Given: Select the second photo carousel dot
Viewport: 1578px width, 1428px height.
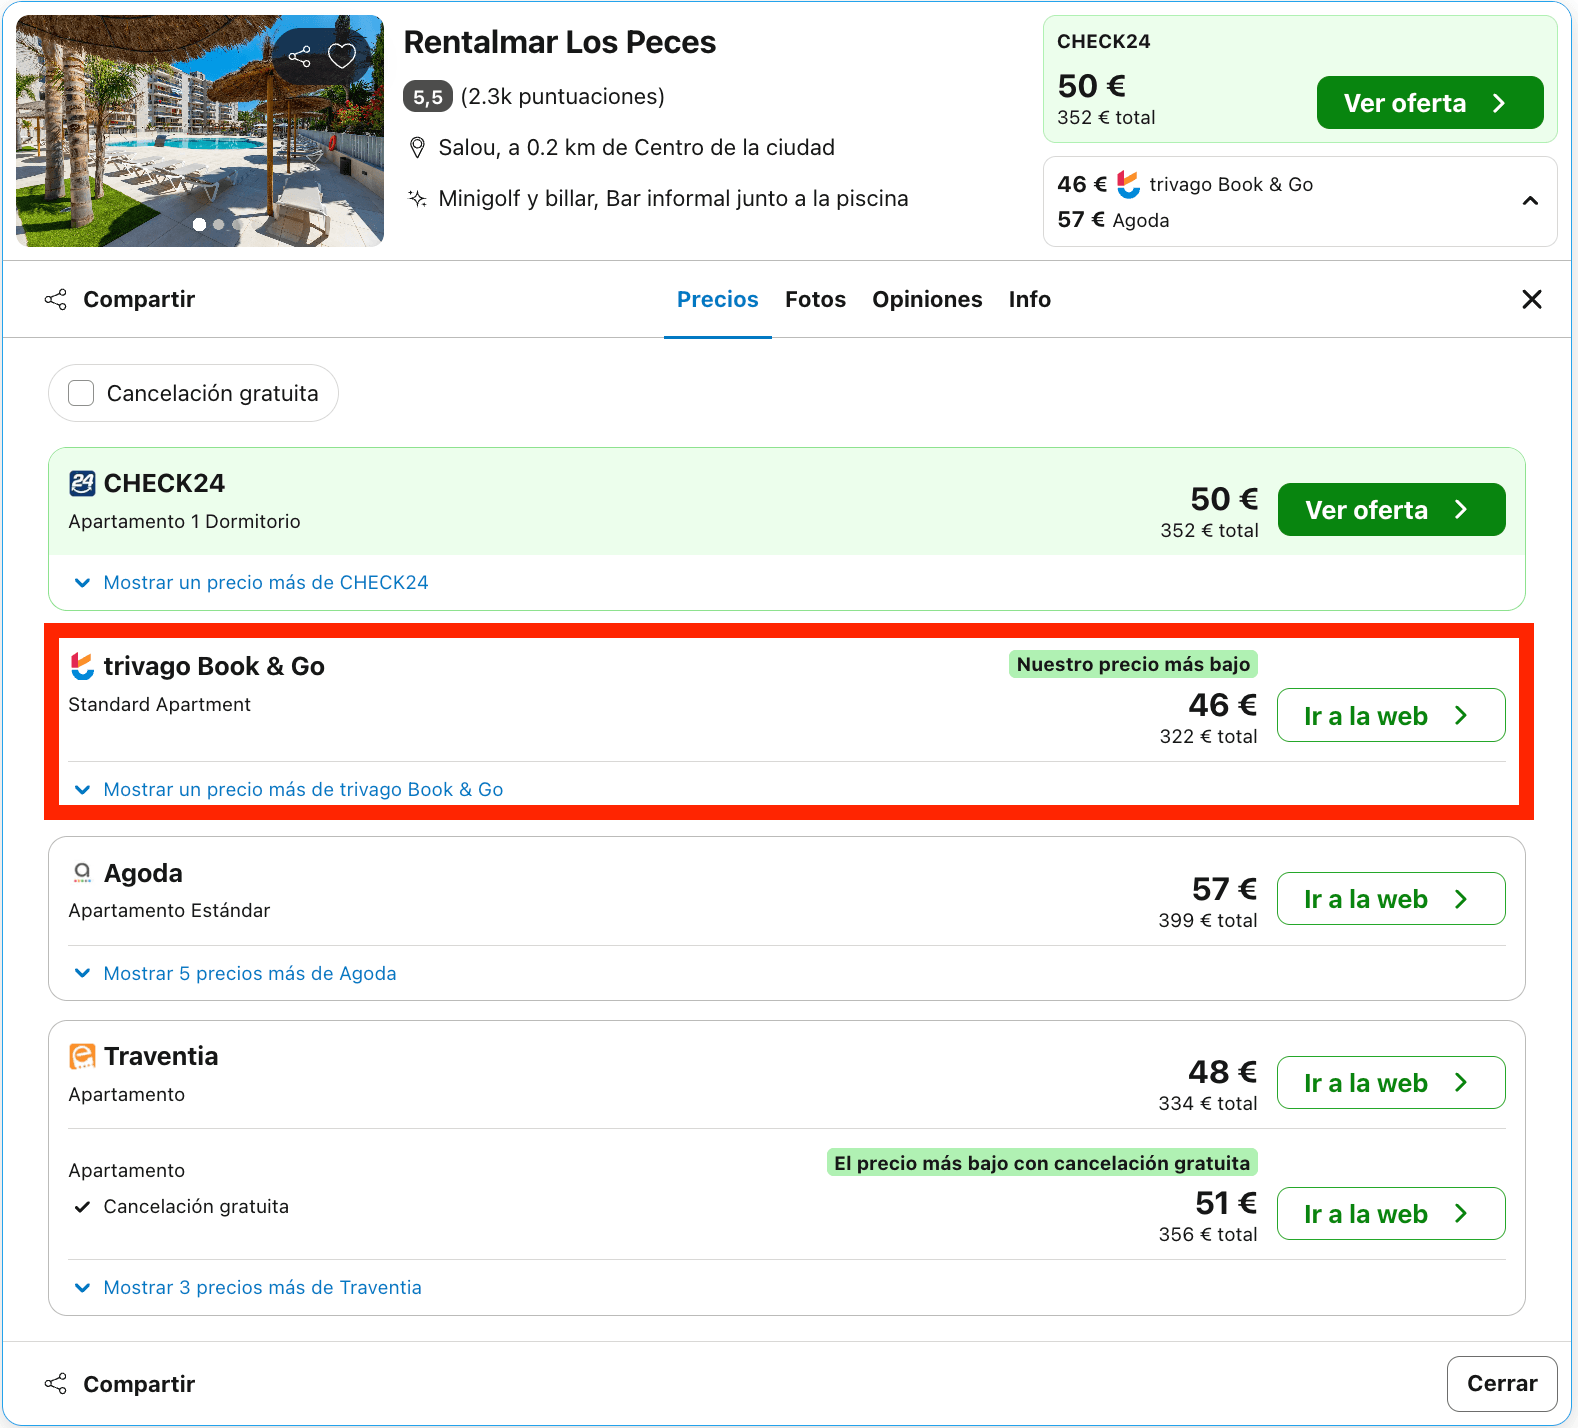Looking at the screenshot, I should tap(219, 225).
